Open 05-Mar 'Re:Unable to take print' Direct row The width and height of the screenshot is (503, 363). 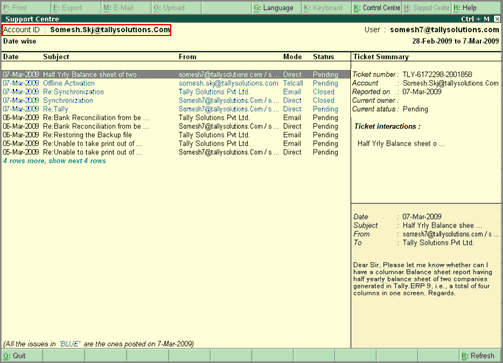pyautogui.click(x=175, y=152)
